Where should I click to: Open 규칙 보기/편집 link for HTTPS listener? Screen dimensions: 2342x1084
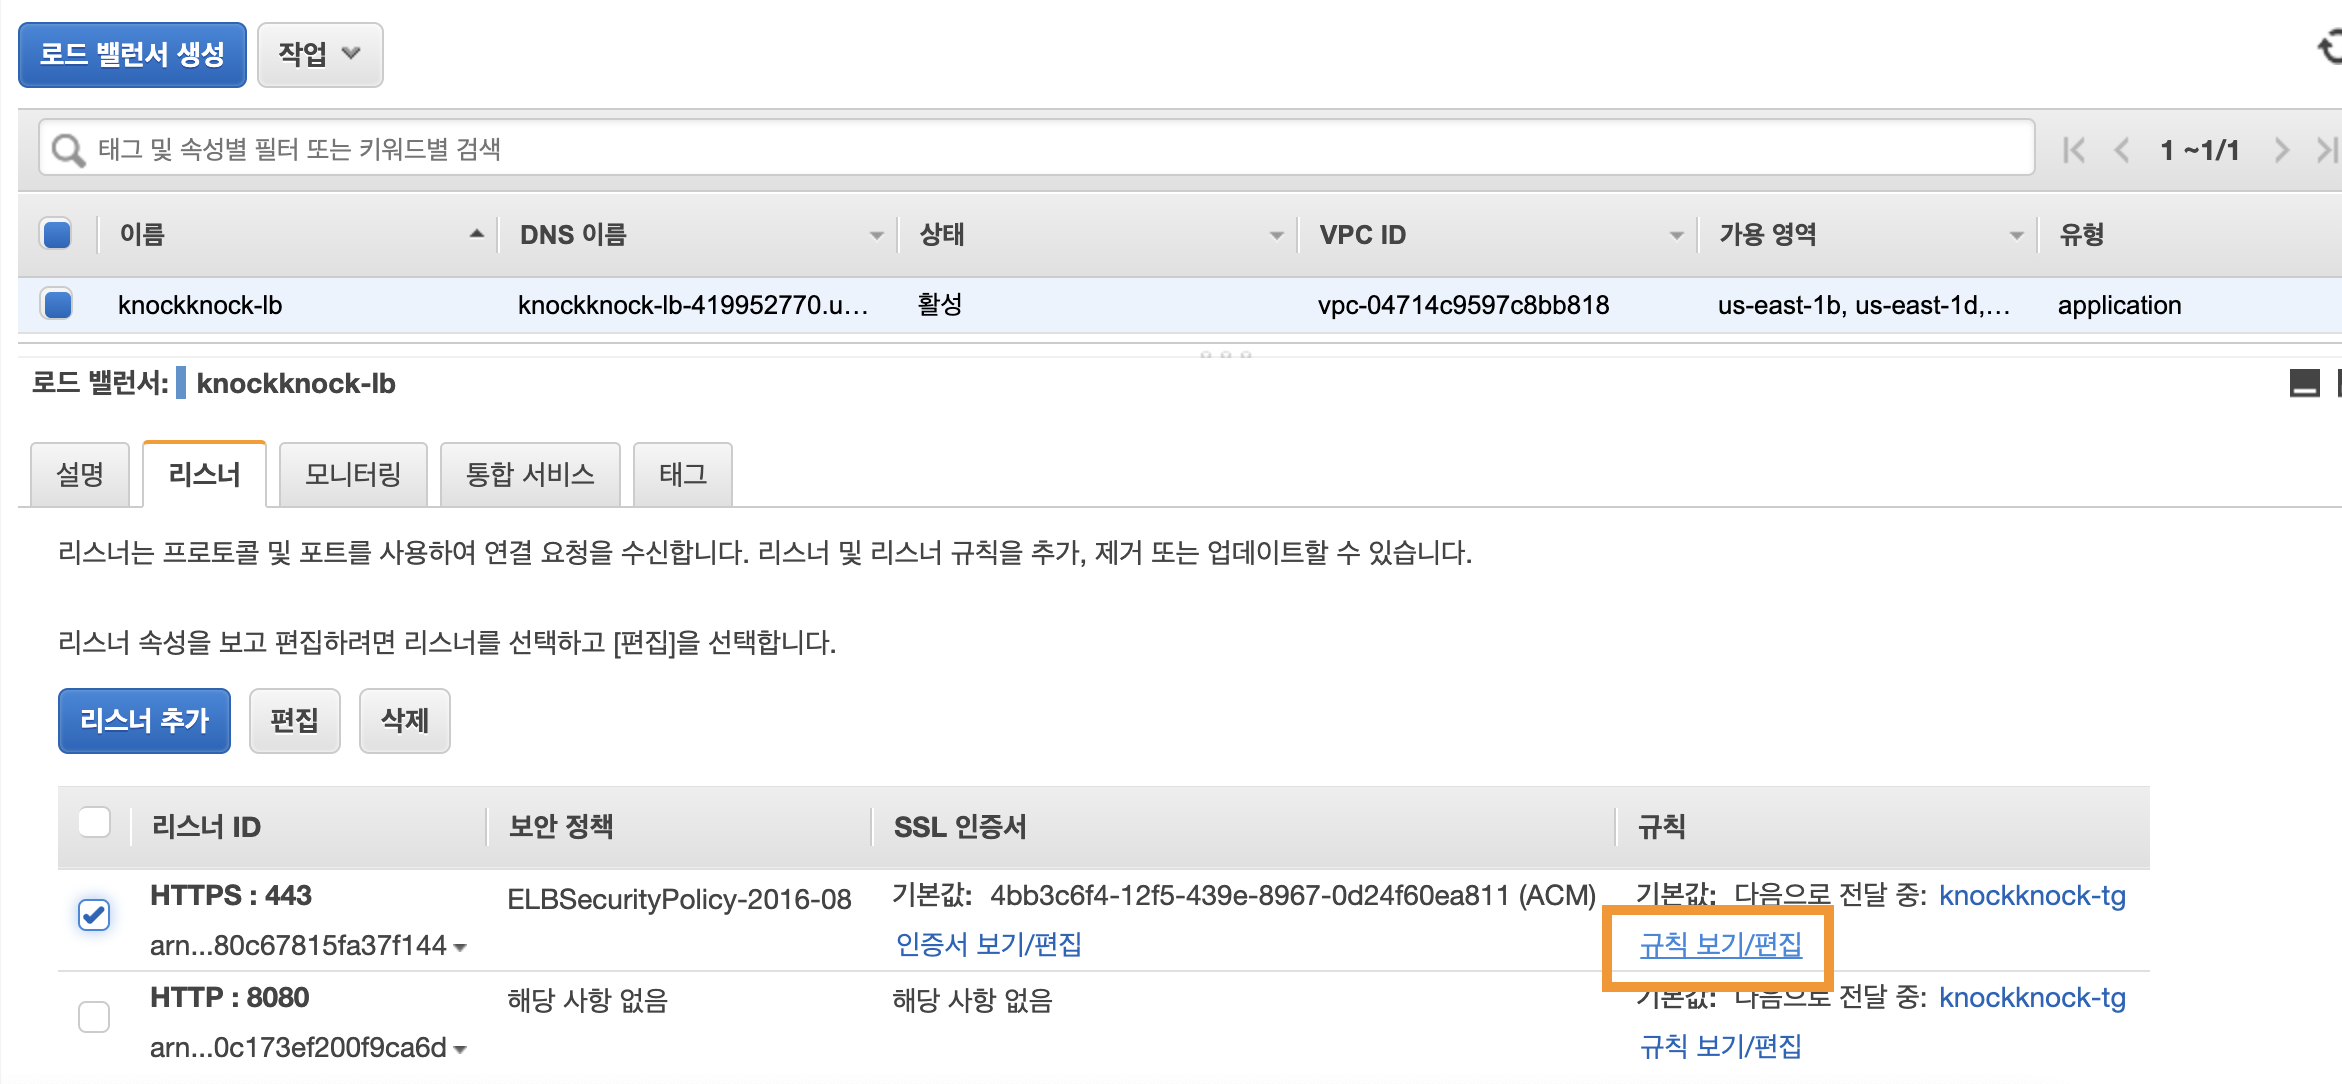click(1720, 944)
